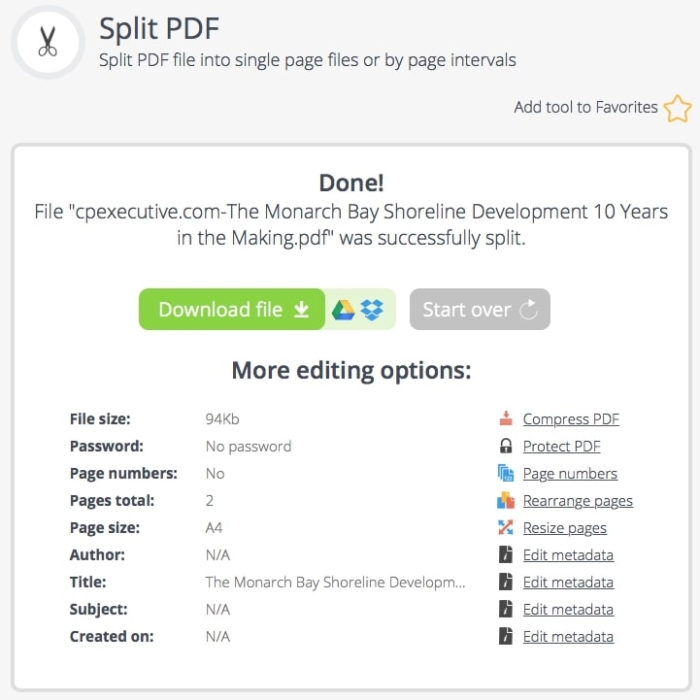
Task: Click the scissors Split PDF icon
Action: pyautogui.click(x=47, y=42)
